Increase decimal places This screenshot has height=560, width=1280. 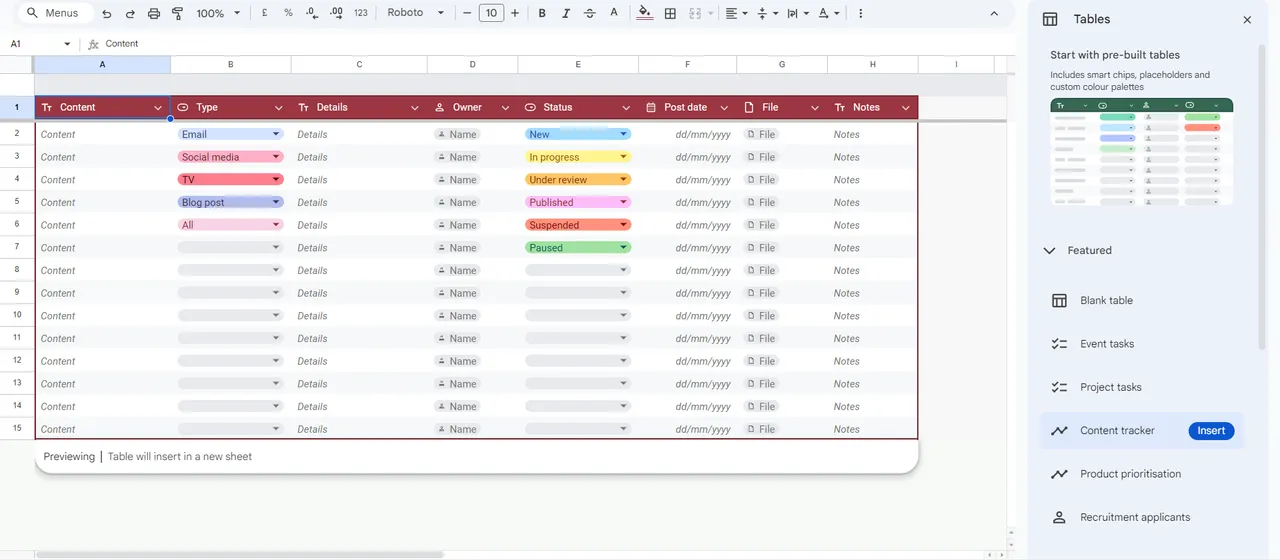tap(336, 14)
